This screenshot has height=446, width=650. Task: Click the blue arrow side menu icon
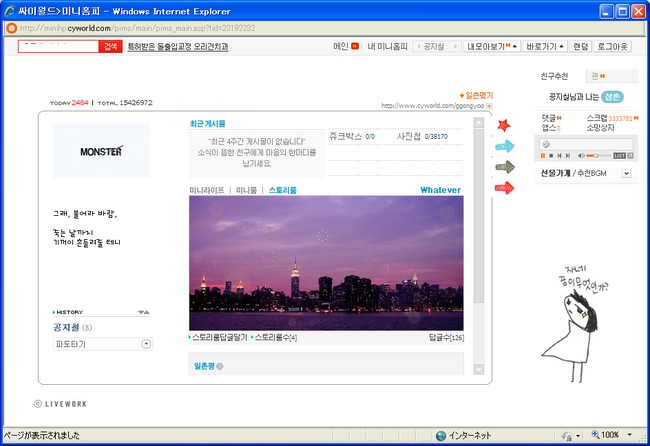(x=504, y=146)
